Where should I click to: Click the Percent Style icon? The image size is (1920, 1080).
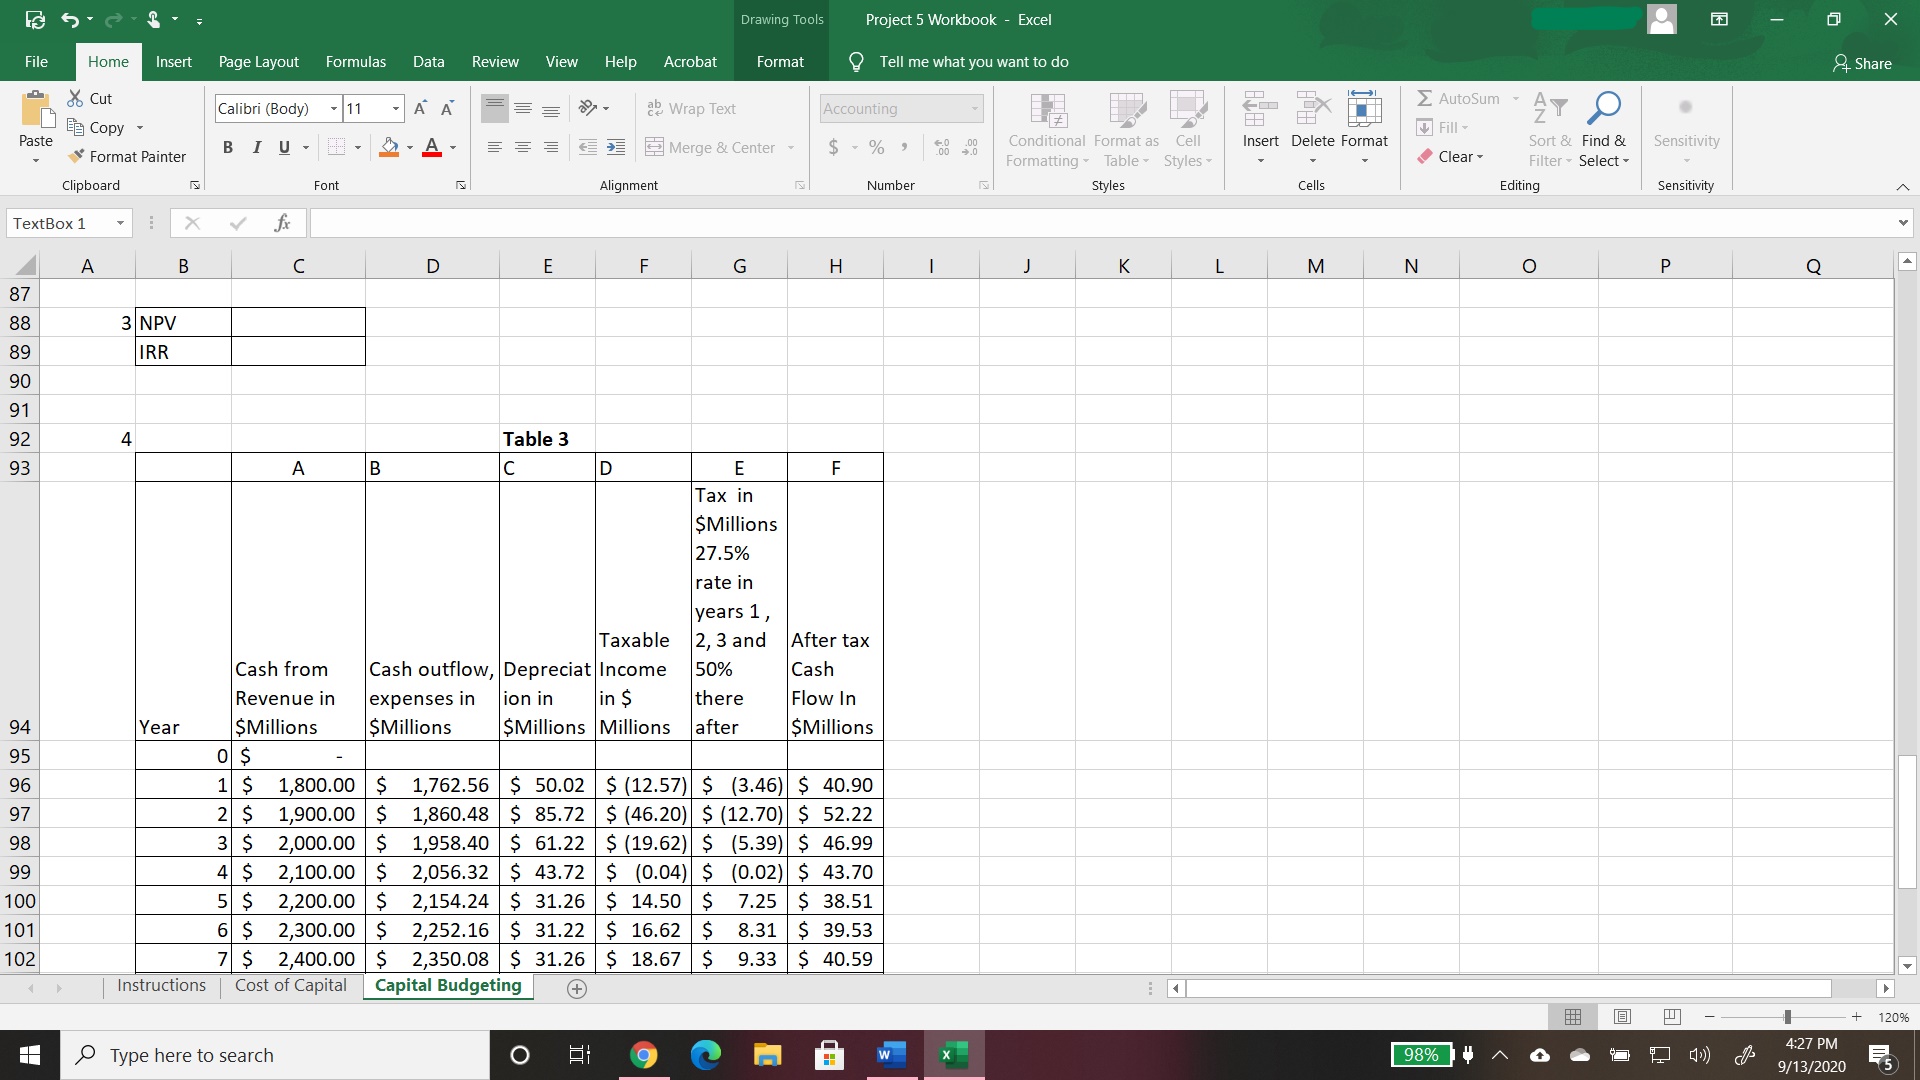tap(876, 147)
